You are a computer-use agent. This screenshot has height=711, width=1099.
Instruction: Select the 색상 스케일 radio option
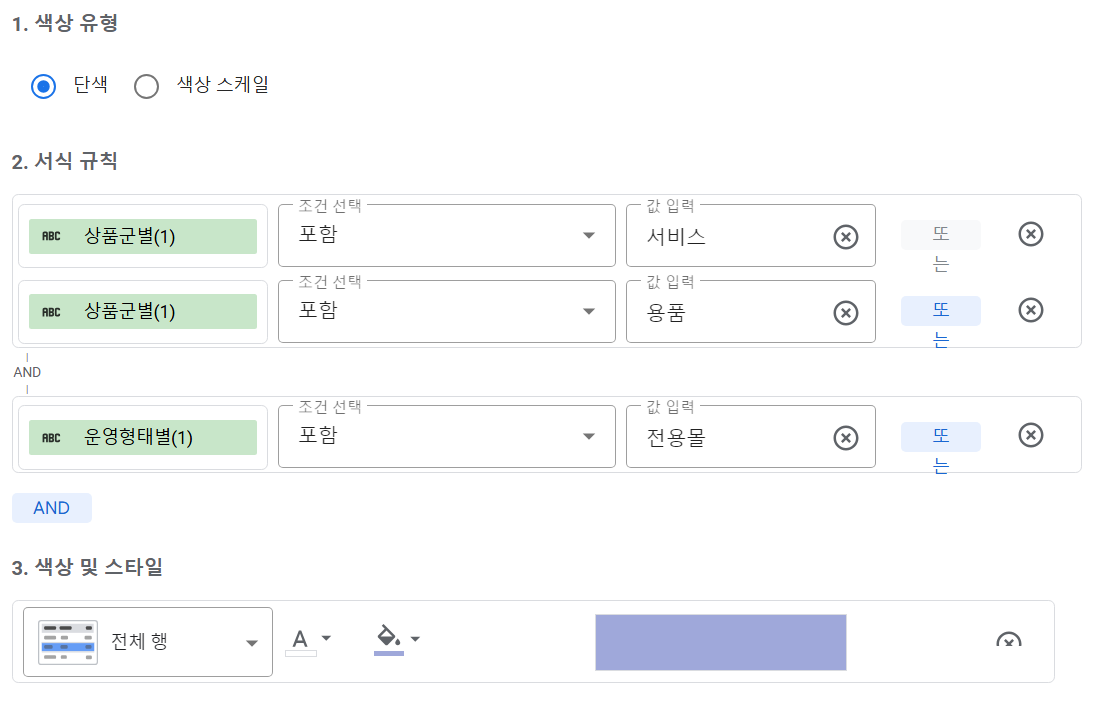coord(147,86)
